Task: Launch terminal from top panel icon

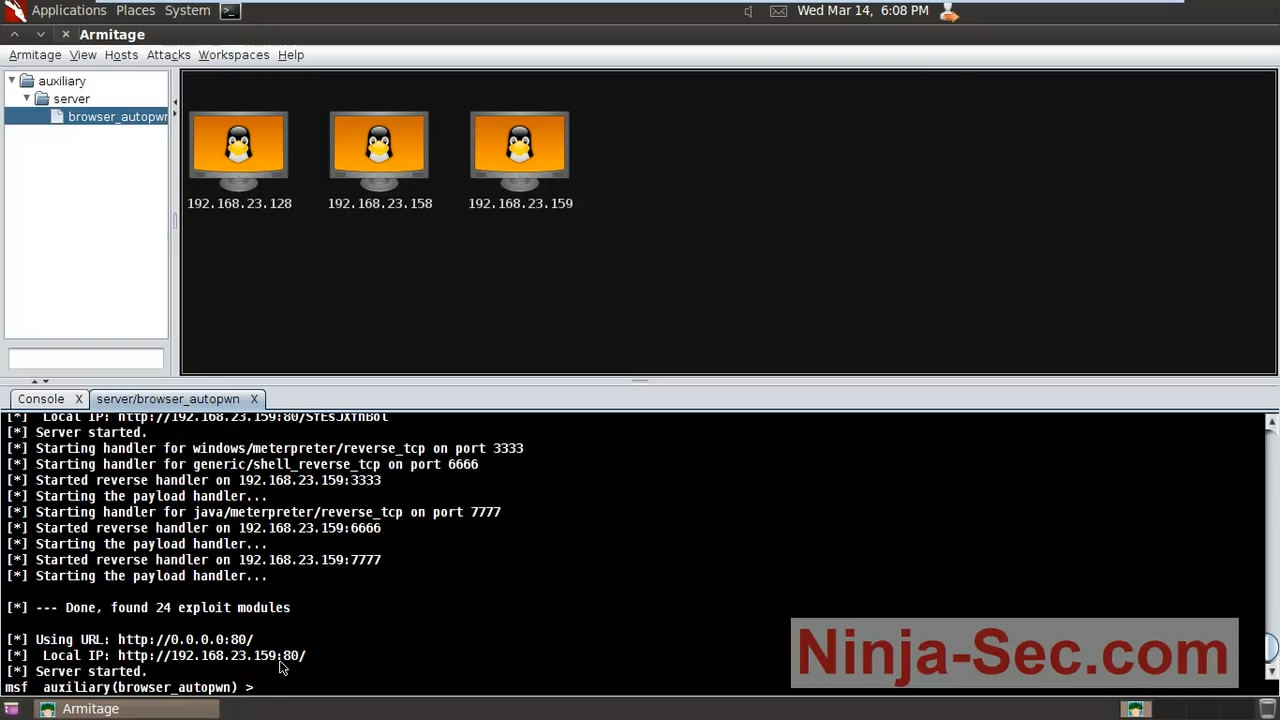Action: [230, 11]
